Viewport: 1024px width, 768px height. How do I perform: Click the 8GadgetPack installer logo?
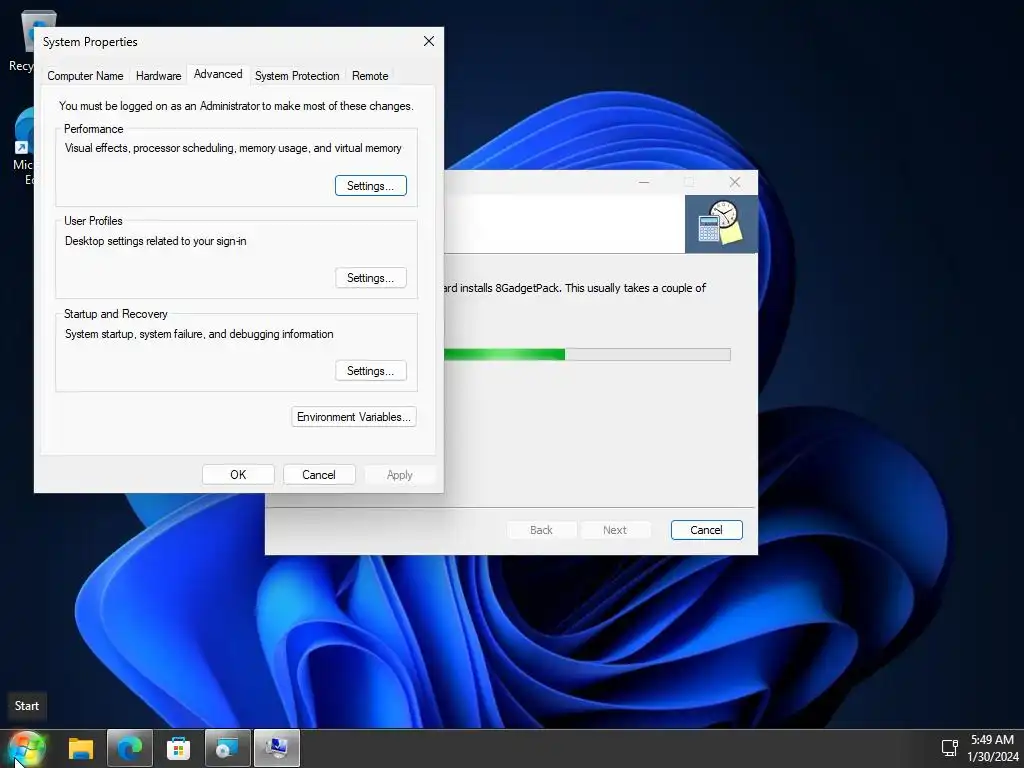(x=721, y=224)
